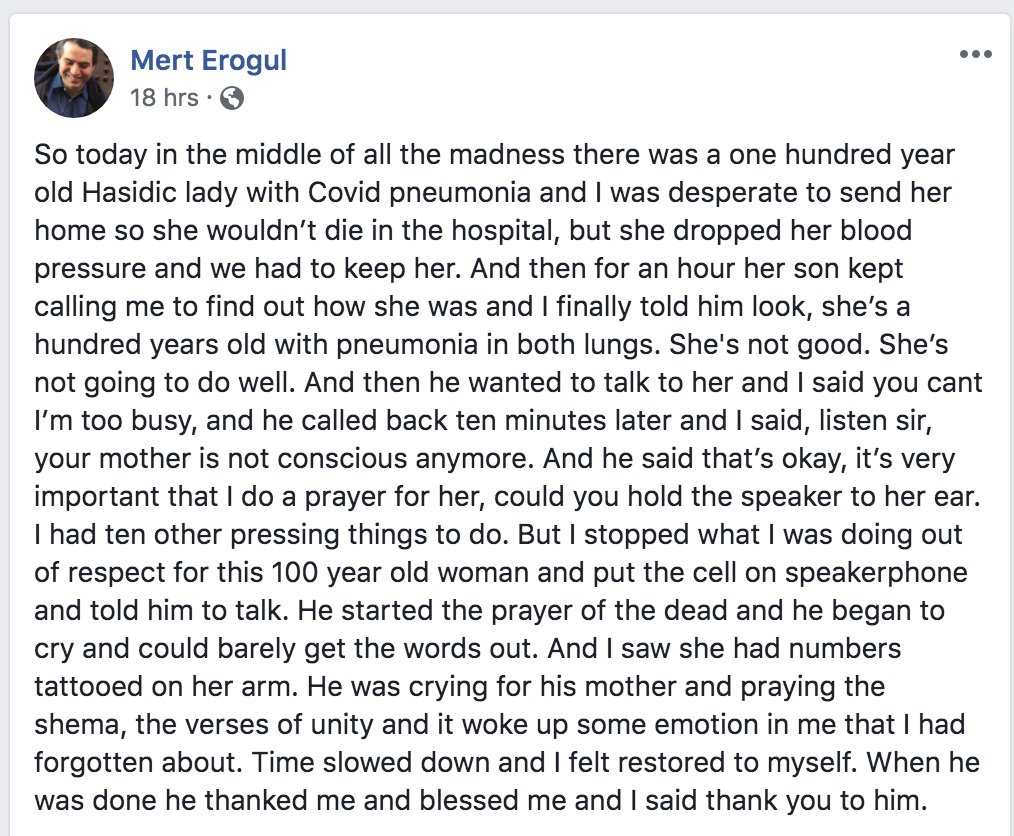The height and width of the screenshot is (836, 1014).
Task: Click the Mert Erogul author name link
Action: (208, 60)
